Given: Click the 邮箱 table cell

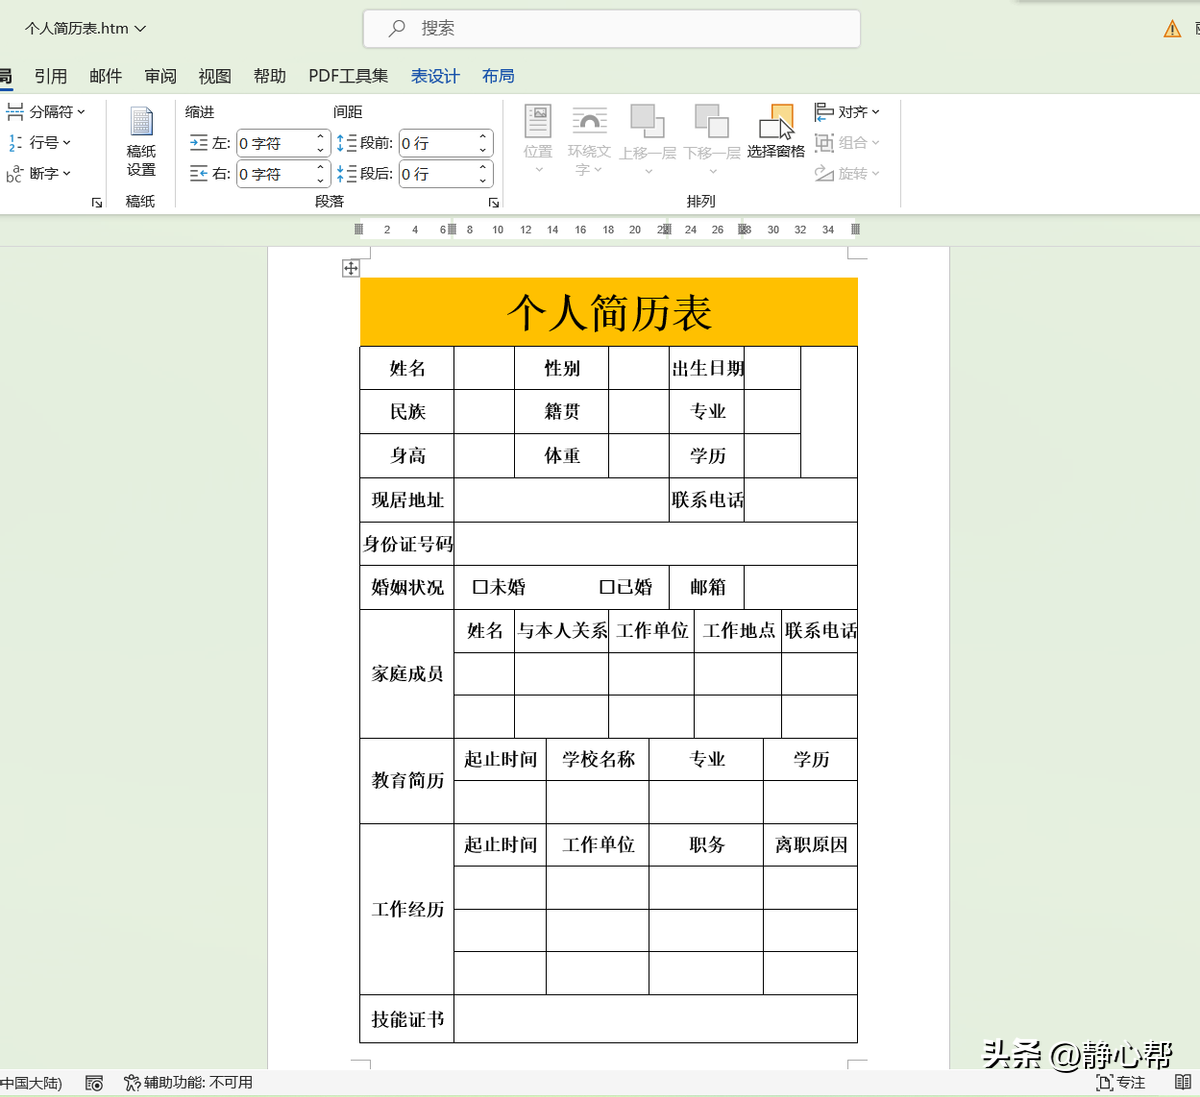Looking at the screenshot, I should [x=707, y=587].
